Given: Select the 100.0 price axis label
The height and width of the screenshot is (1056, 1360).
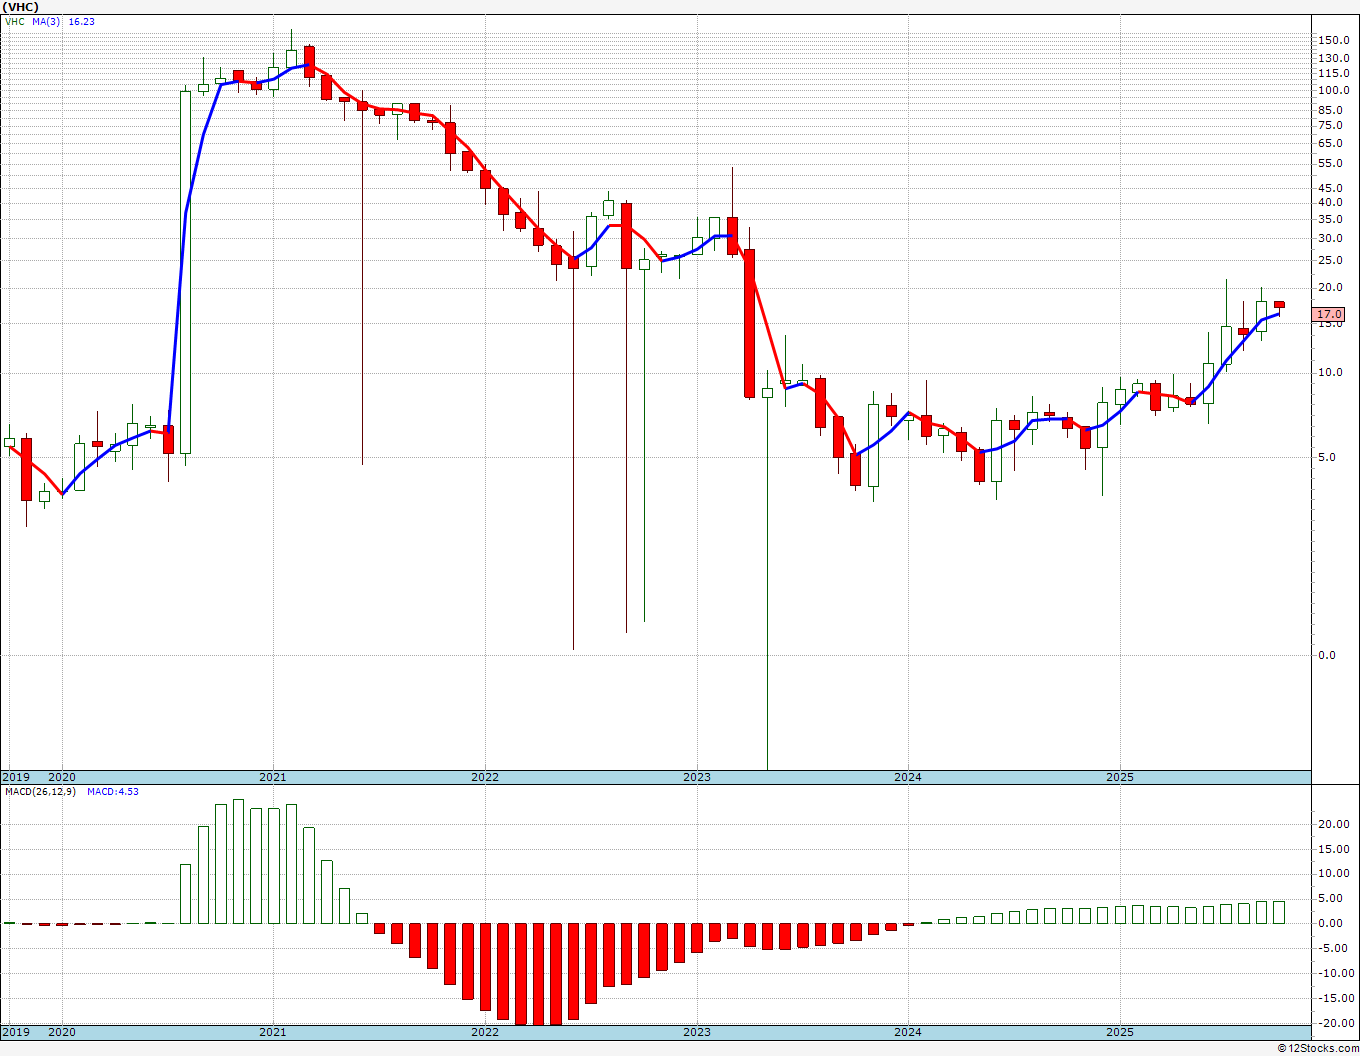Looking at the screenshot, I should (1334, 90).
